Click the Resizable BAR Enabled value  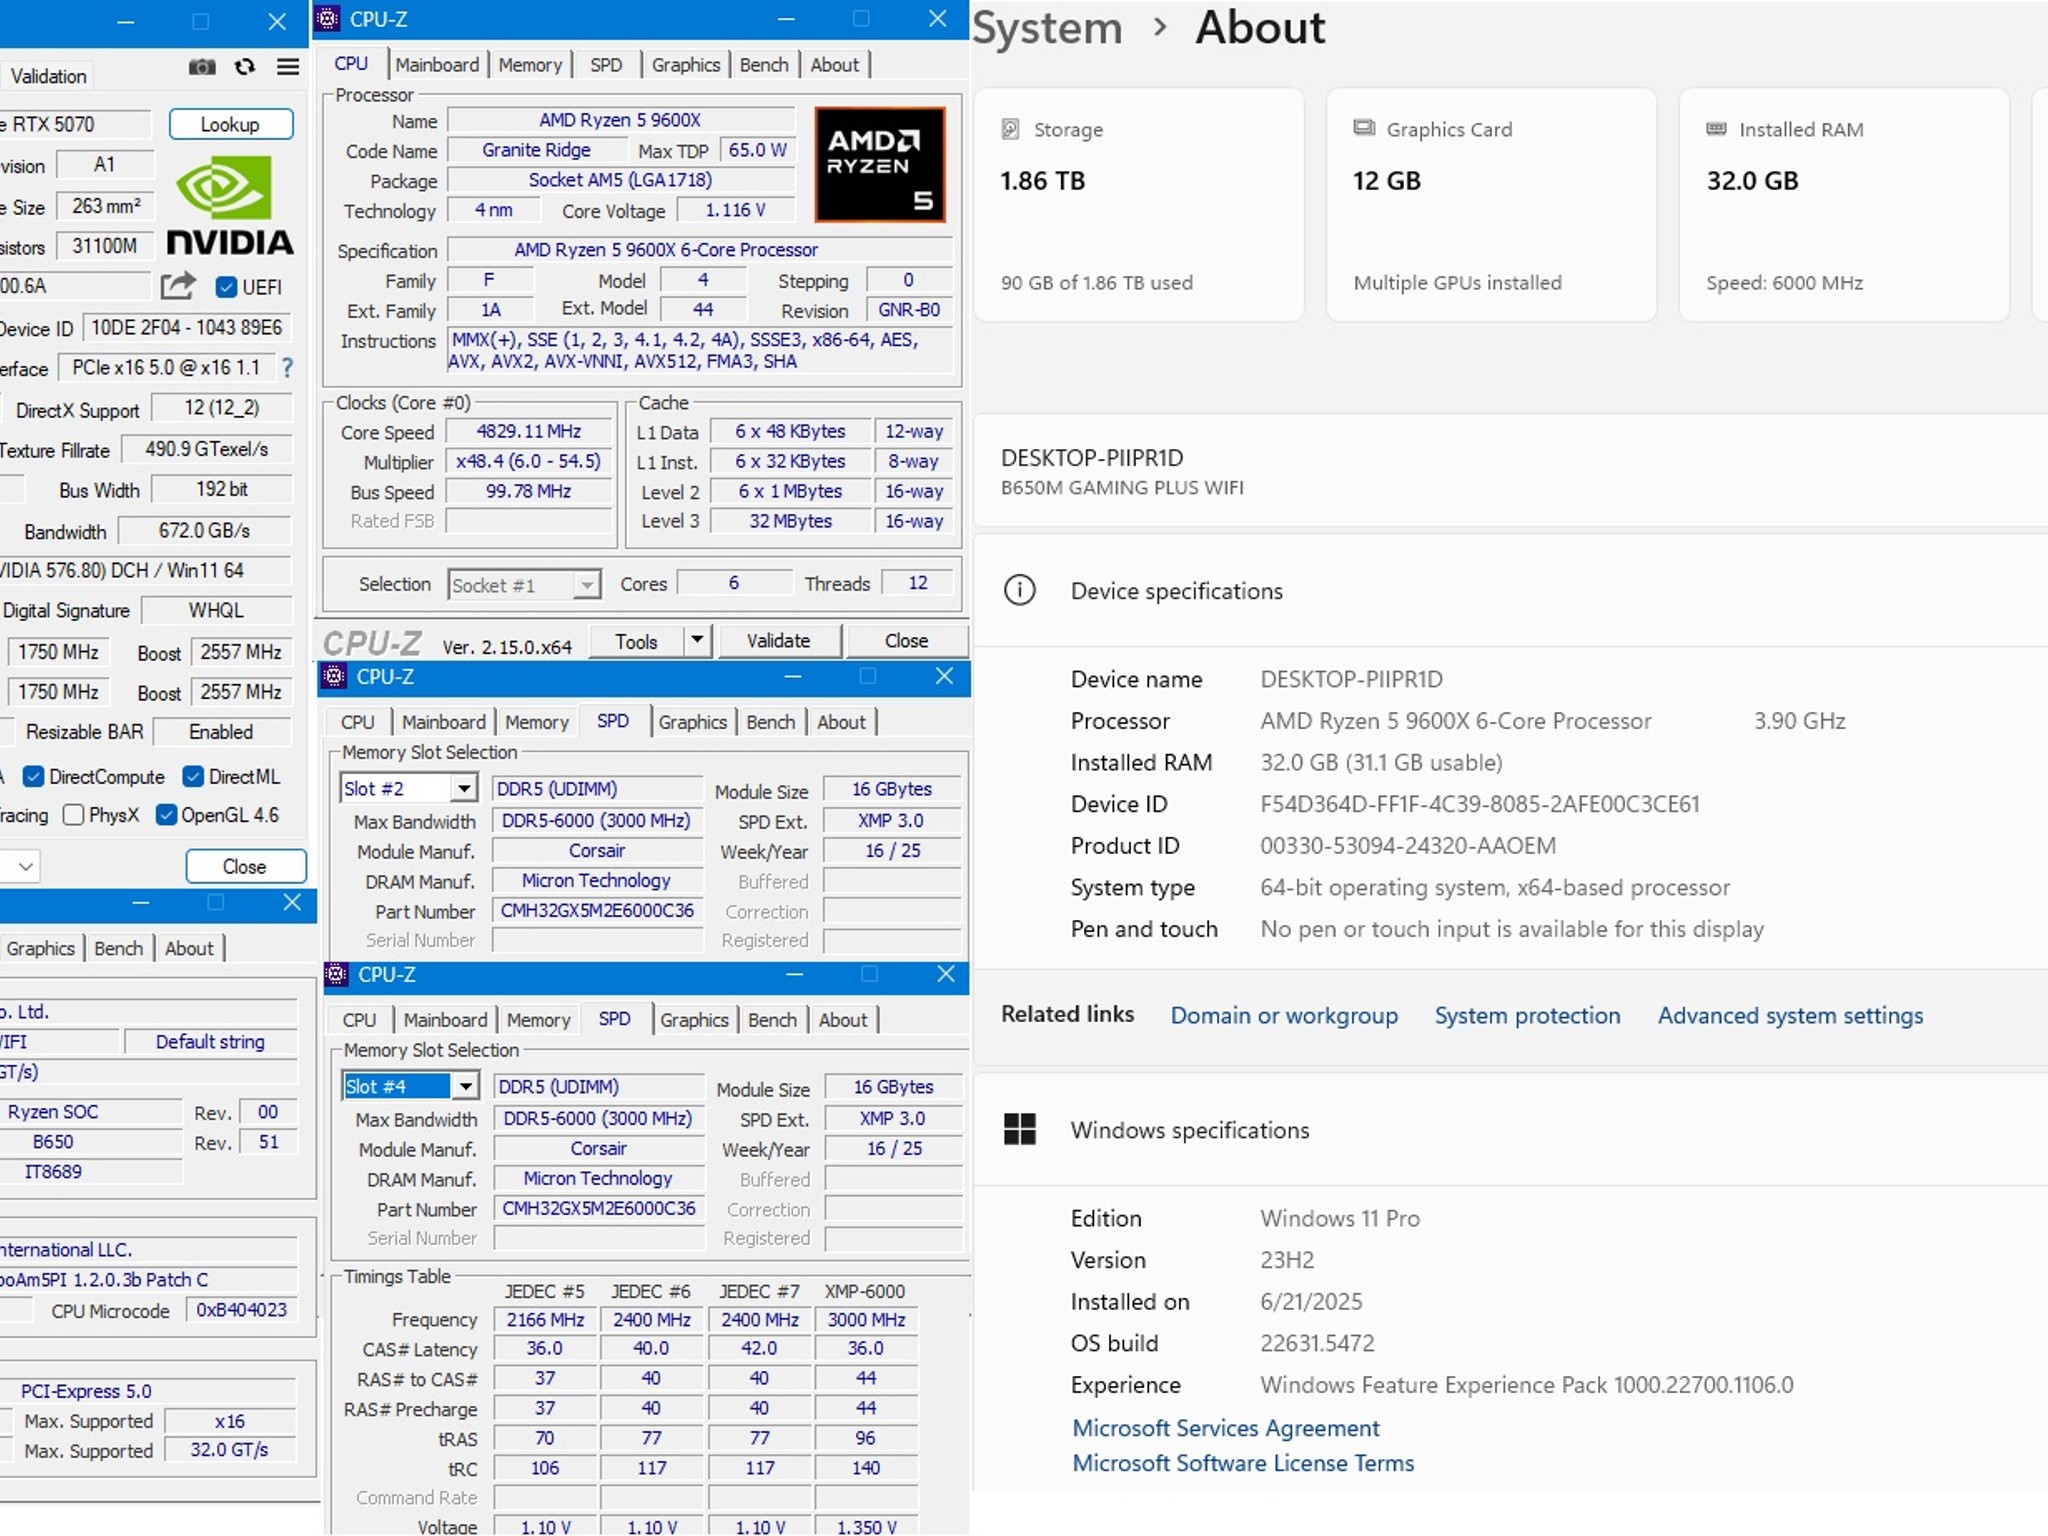[221, 732]
